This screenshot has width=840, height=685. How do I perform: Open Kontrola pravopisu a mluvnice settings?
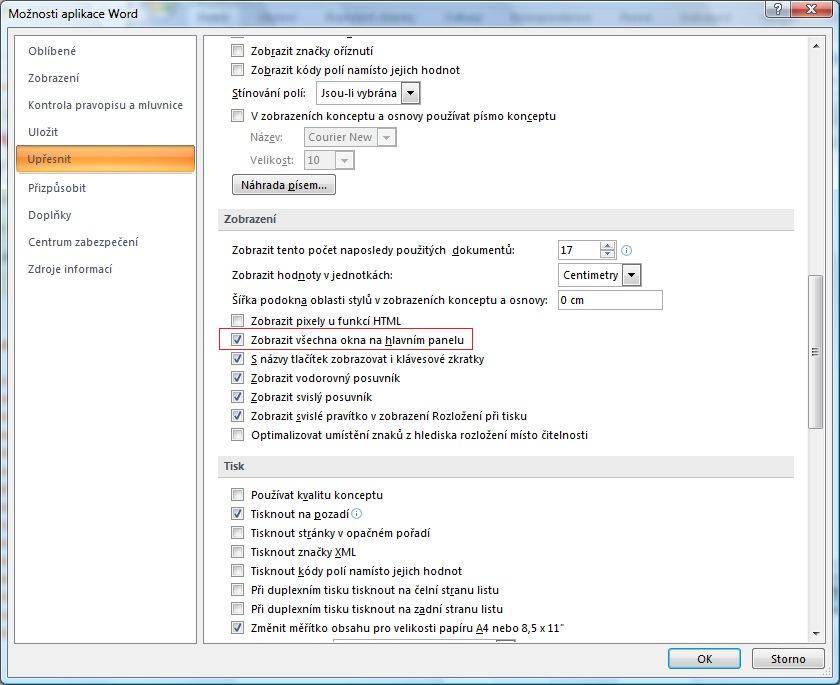(106, 105)
